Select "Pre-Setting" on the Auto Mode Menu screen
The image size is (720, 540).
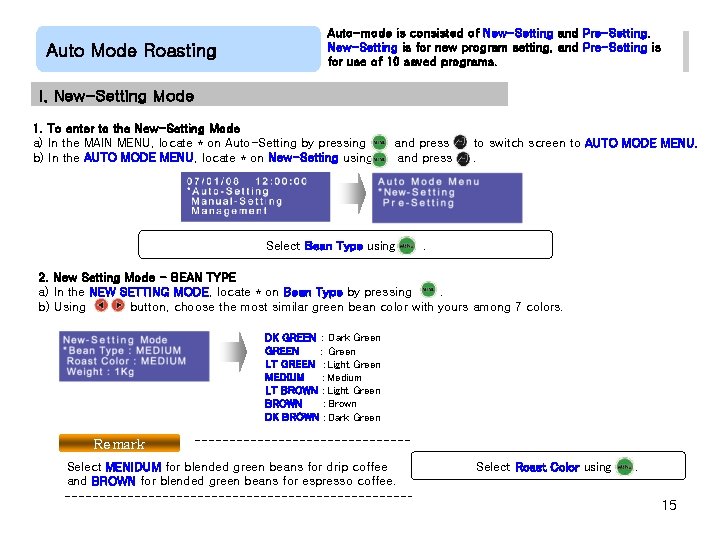[x=418, y=203]
